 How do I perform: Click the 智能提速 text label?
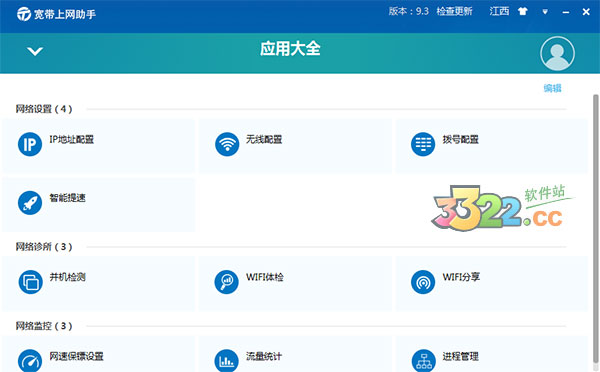[67, 198]
